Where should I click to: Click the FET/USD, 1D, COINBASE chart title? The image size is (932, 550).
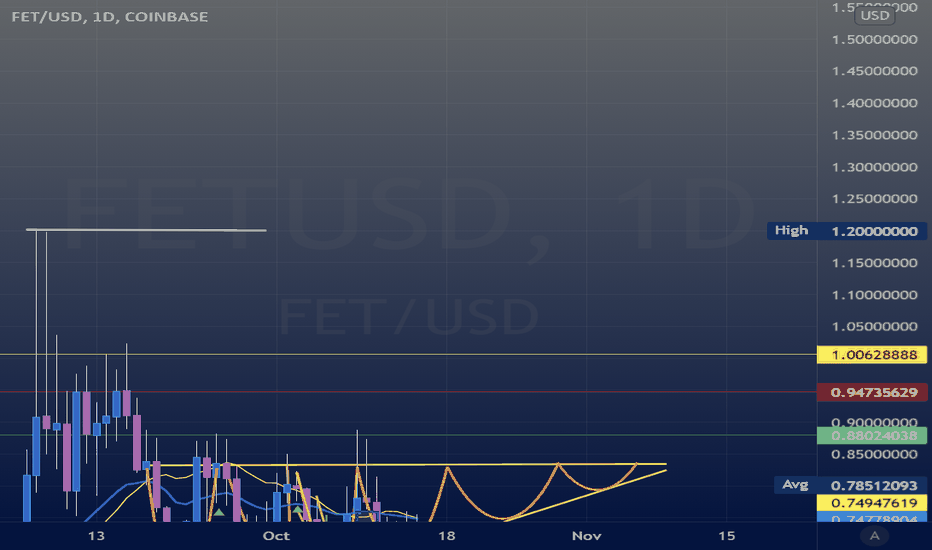point(110,17)
